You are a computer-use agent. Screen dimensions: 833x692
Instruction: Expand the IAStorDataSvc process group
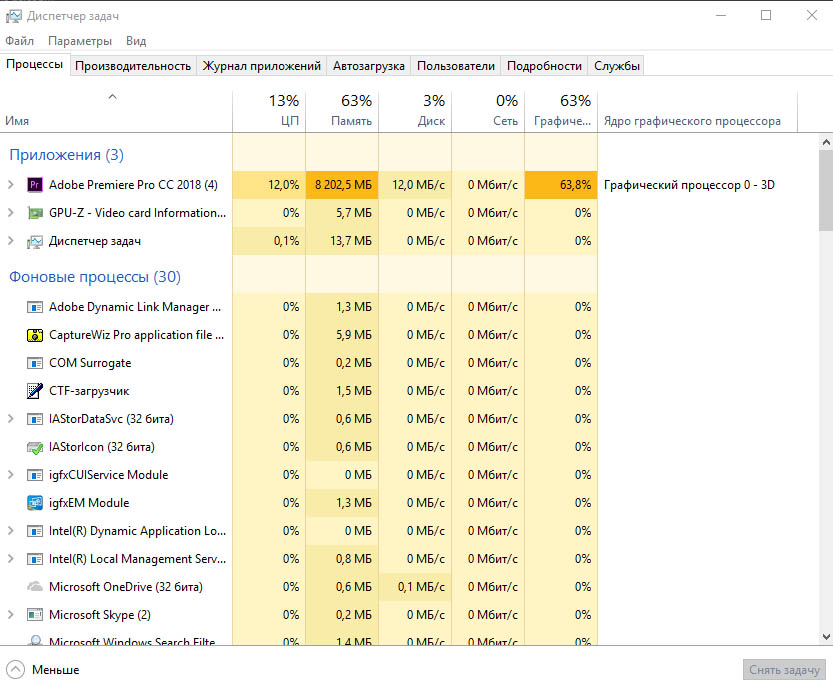(11, 419)
